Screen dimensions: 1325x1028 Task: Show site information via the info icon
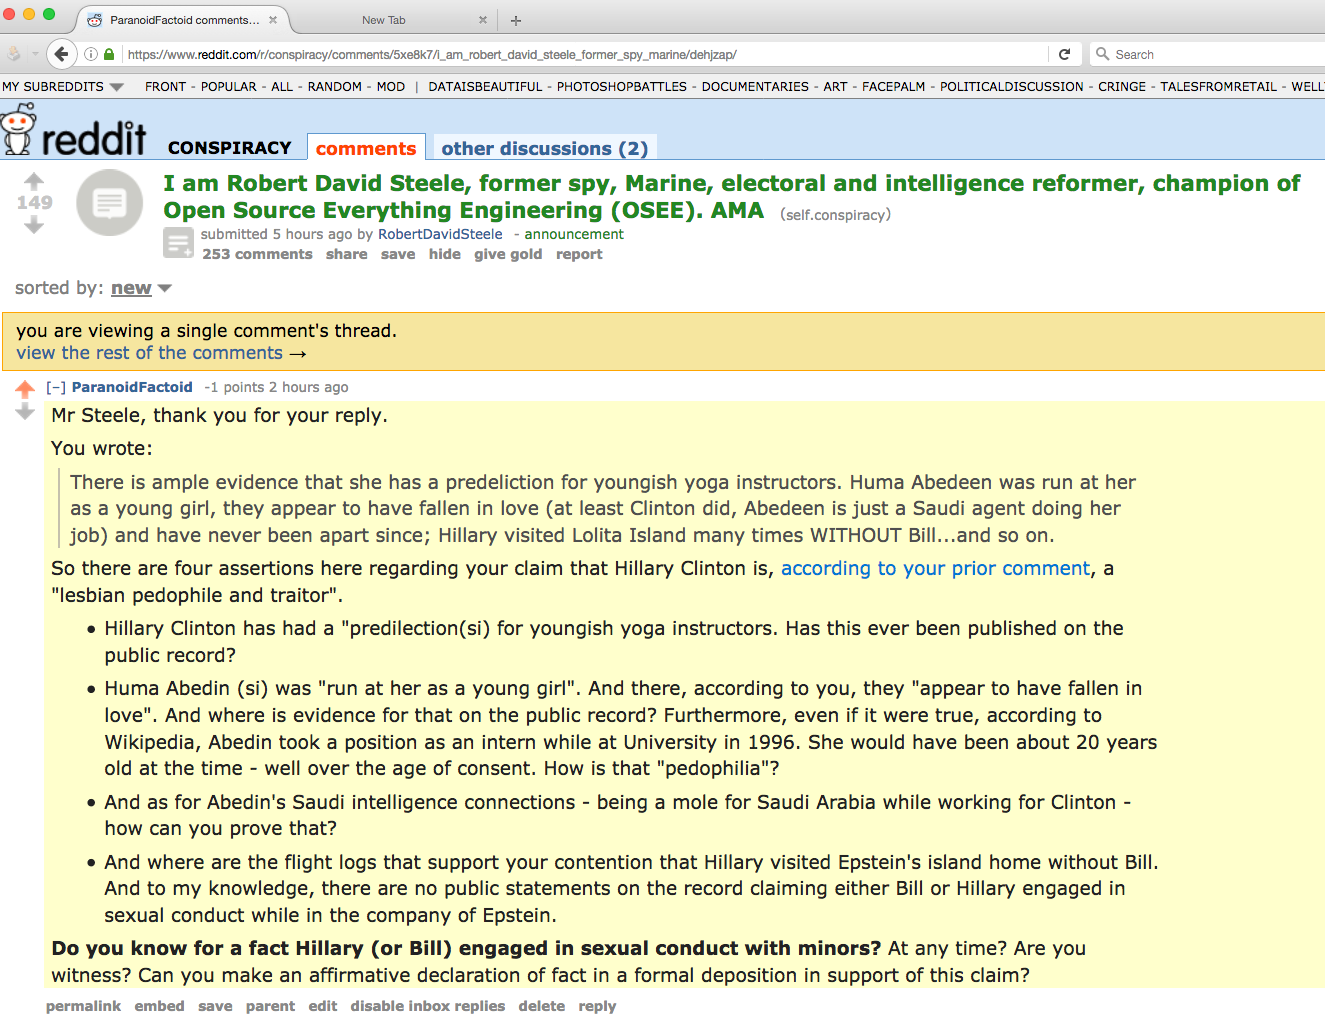point(91,54)
